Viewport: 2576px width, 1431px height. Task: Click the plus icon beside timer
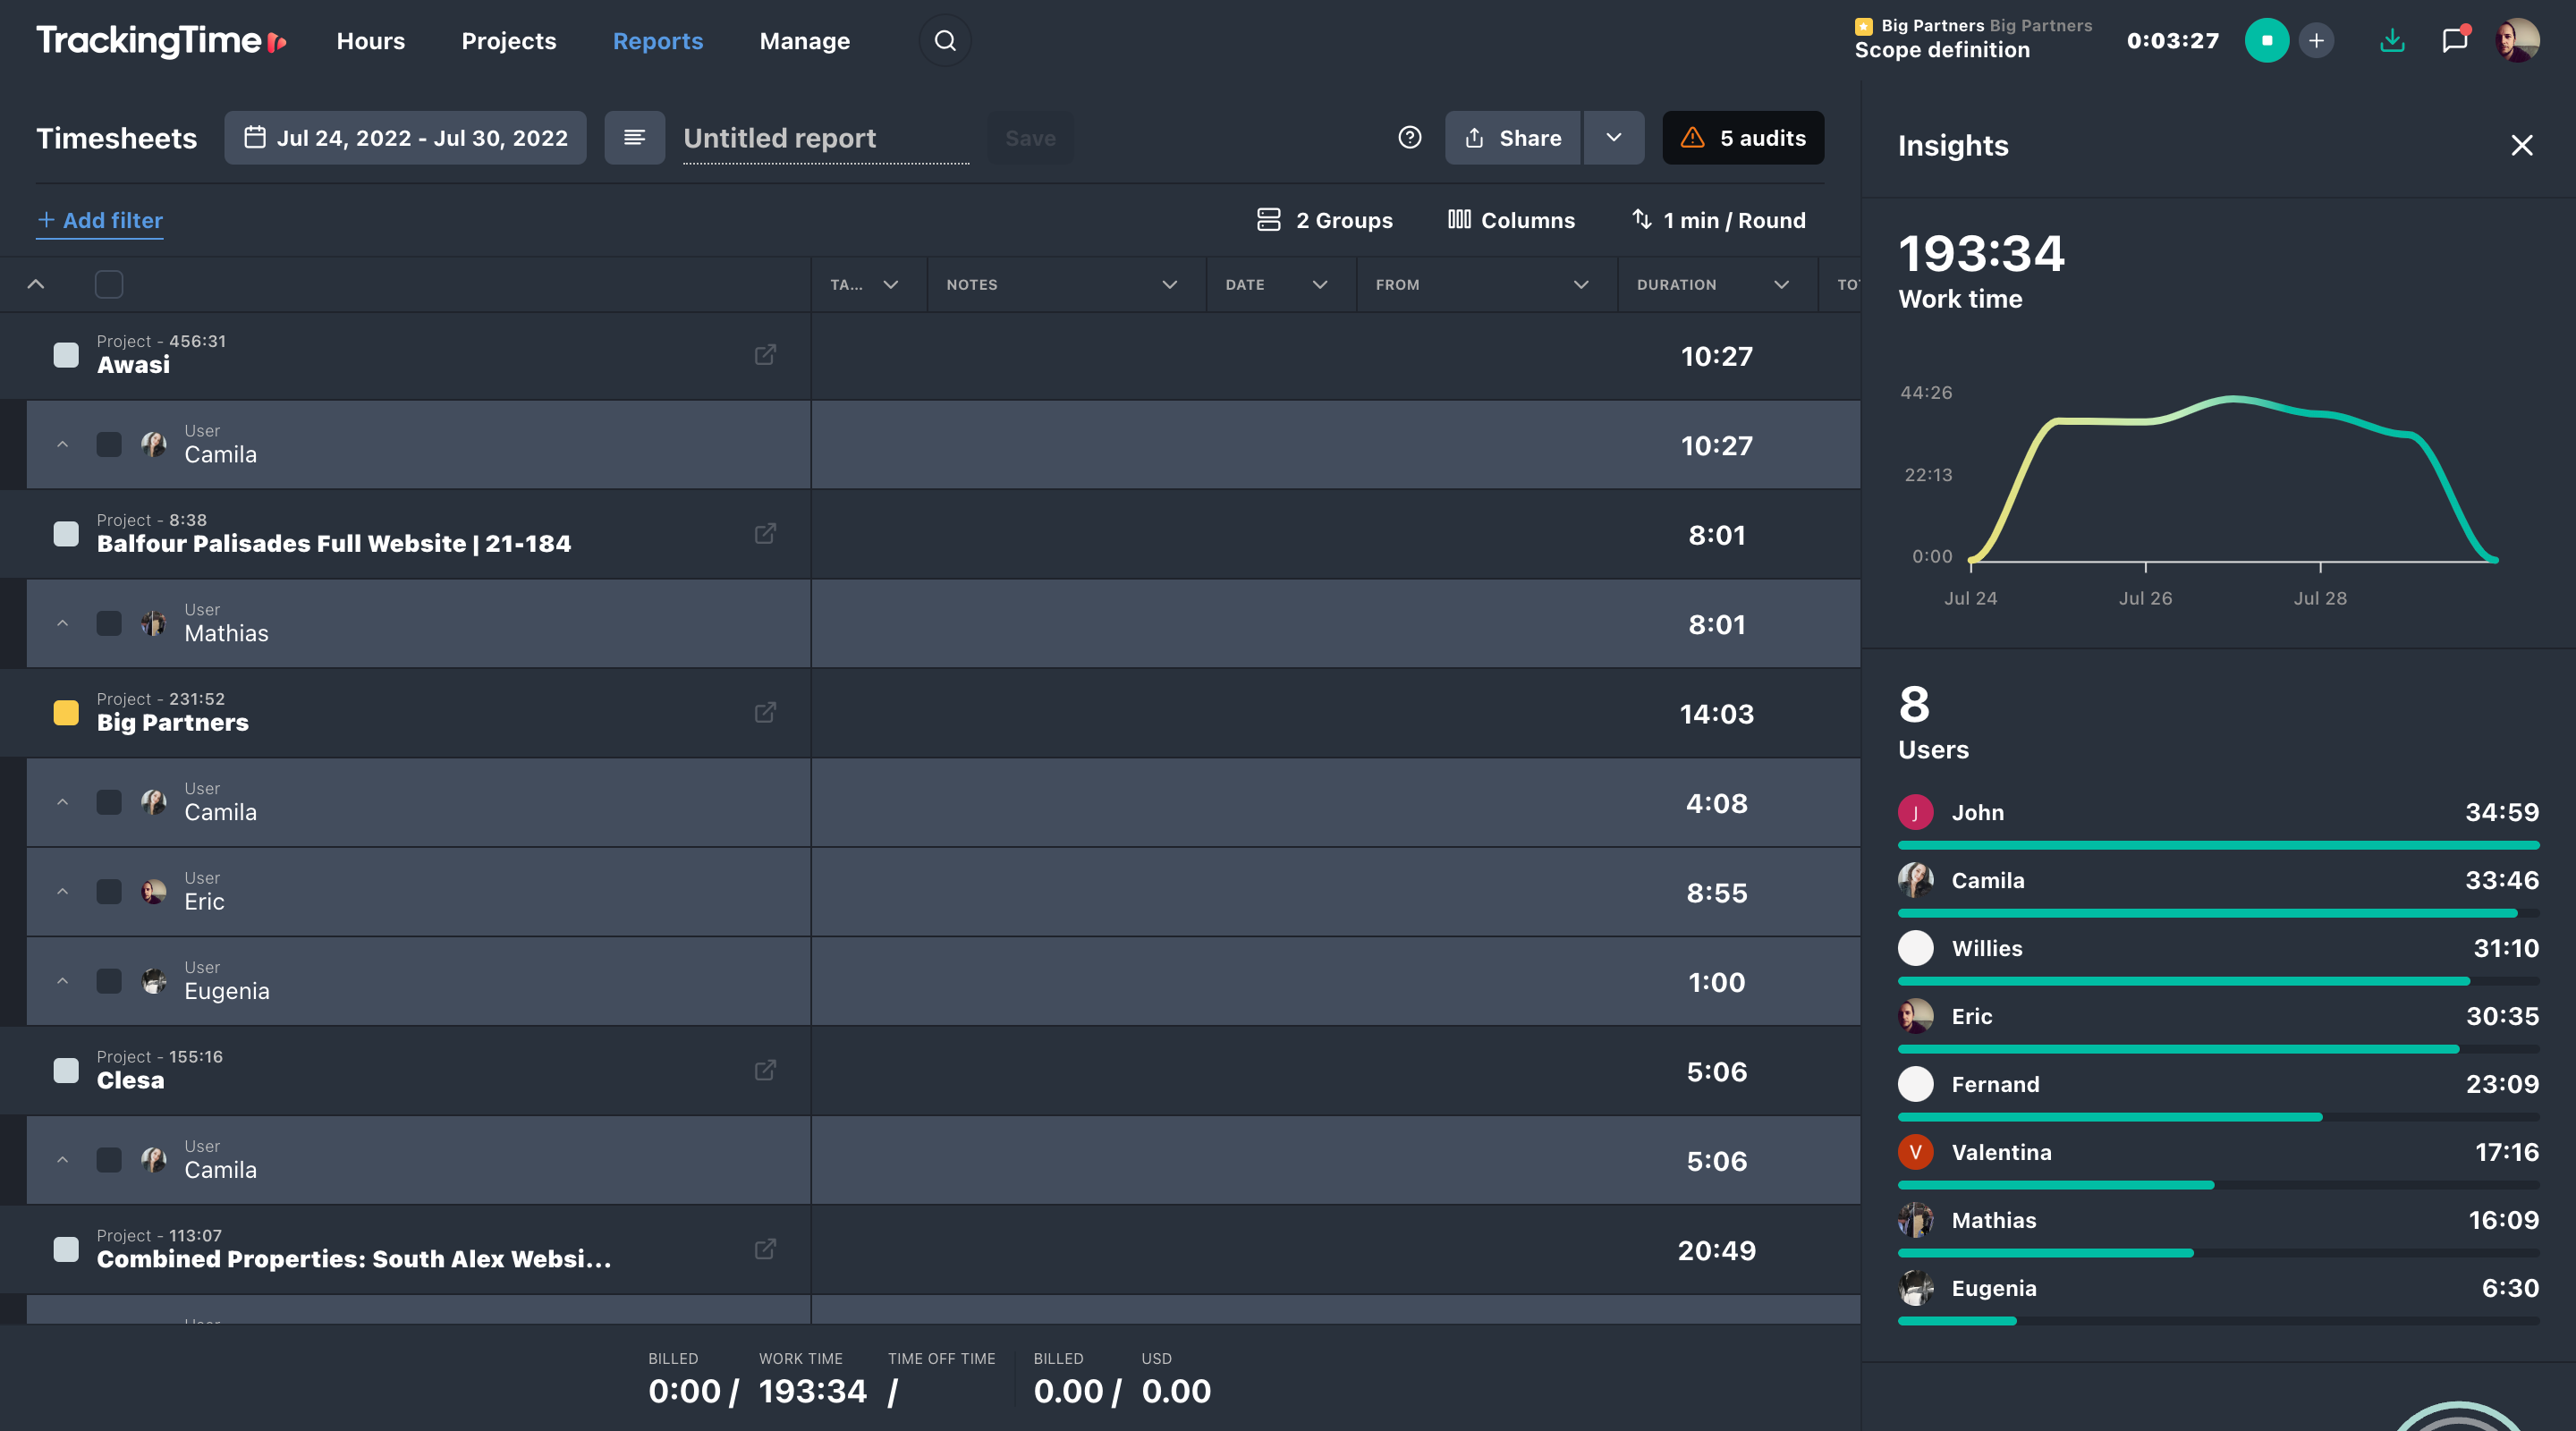[x=2316, y=41]
